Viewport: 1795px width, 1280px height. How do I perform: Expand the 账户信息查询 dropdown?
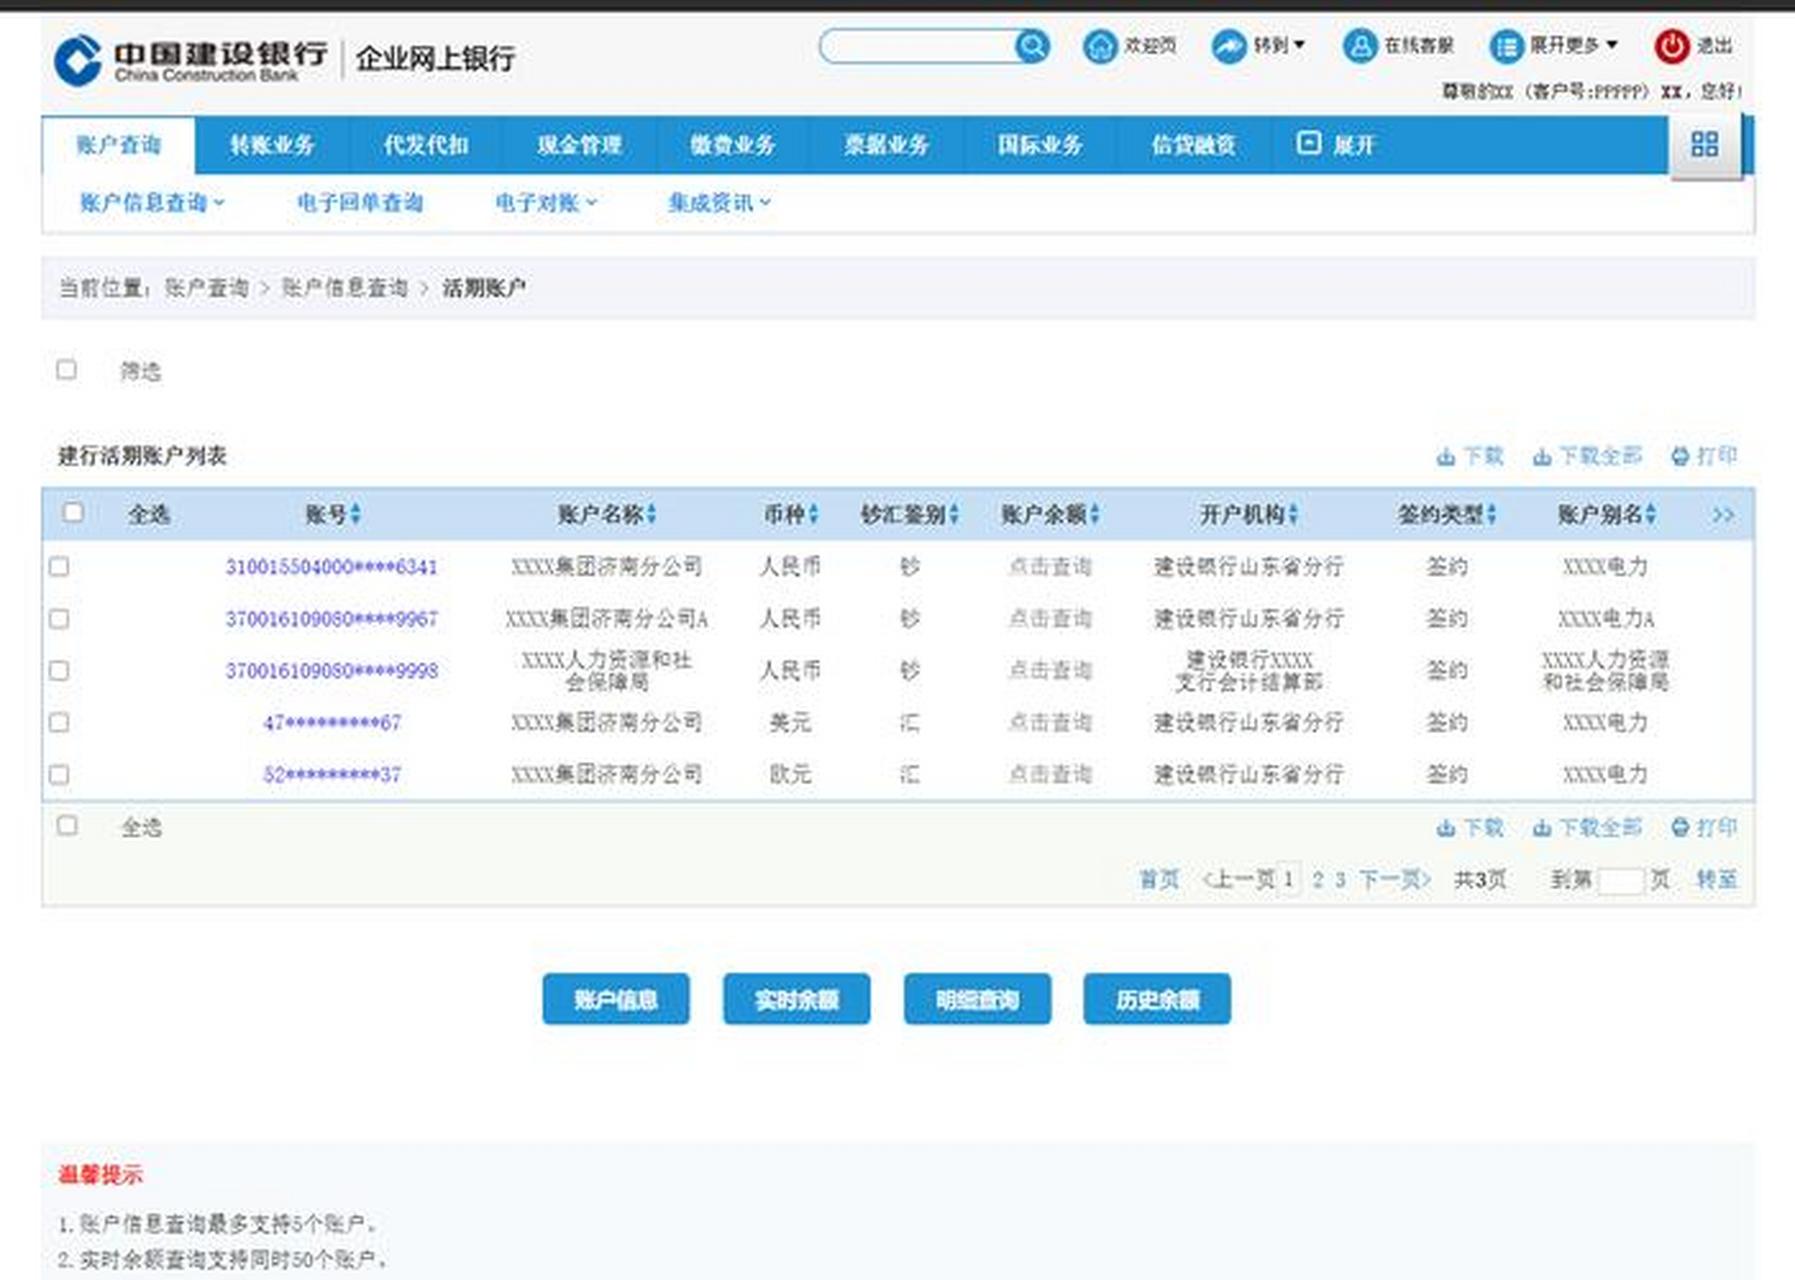pyautogui.click(x=148, y=201)
